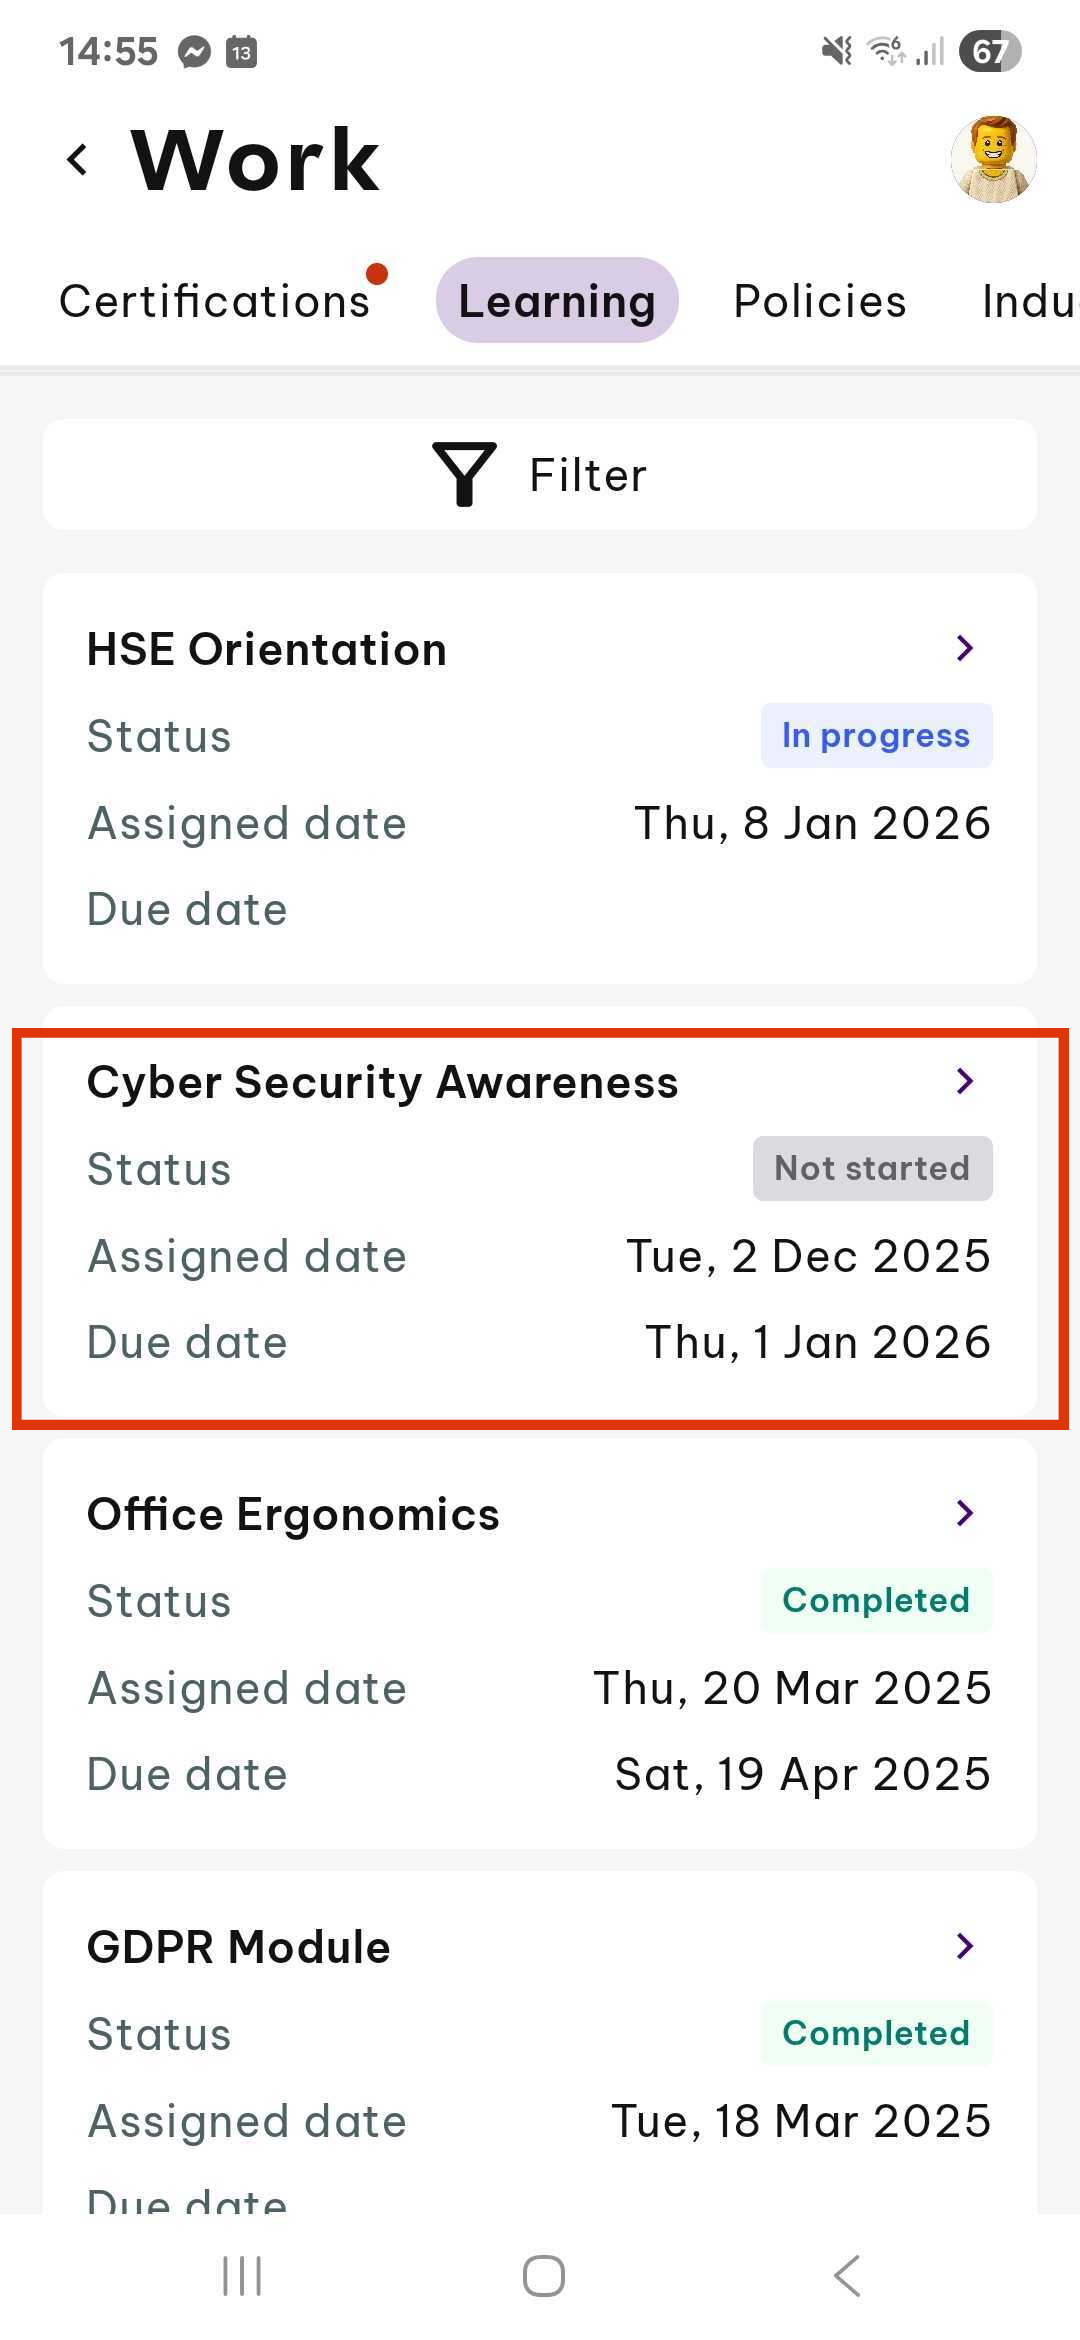Tap the Filter funnel icon
The height and width of the screenshot is (2340, 1080).
pos(464,474)
